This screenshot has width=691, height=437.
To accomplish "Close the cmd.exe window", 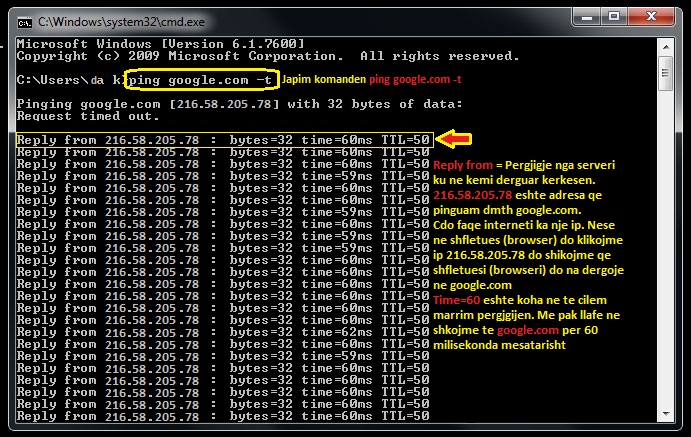I will pos(651,17).
